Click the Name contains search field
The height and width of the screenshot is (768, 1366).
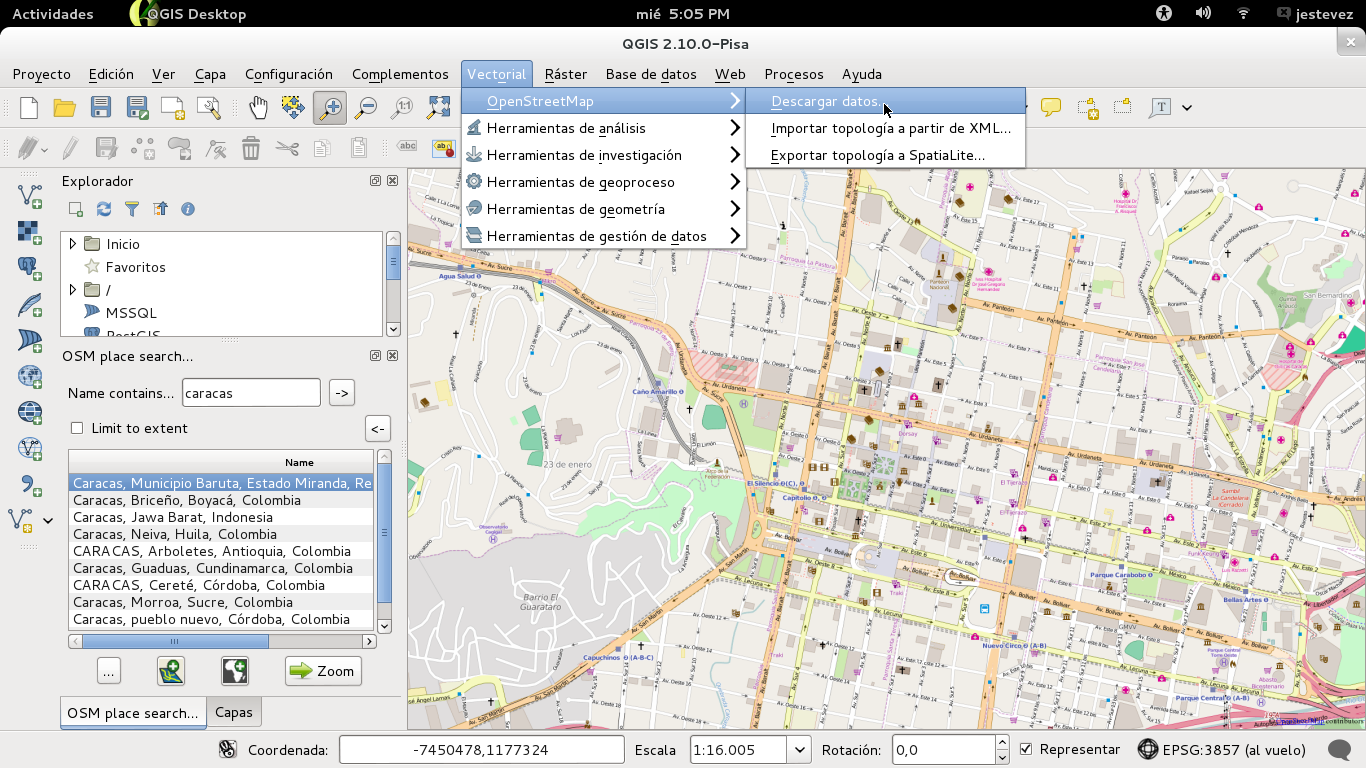point(251,393)
